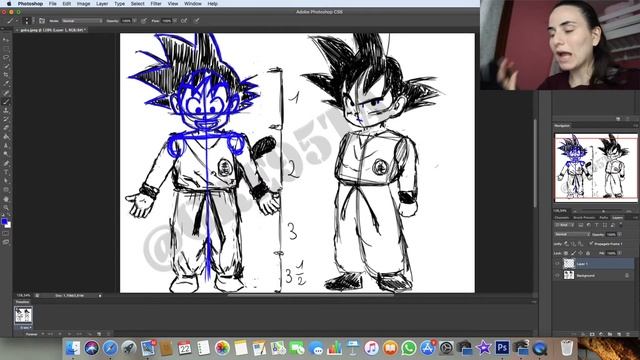The image size is (640, 360).
Task: Toggle Propagate Frame 1 checkbox
Action: 591,244
